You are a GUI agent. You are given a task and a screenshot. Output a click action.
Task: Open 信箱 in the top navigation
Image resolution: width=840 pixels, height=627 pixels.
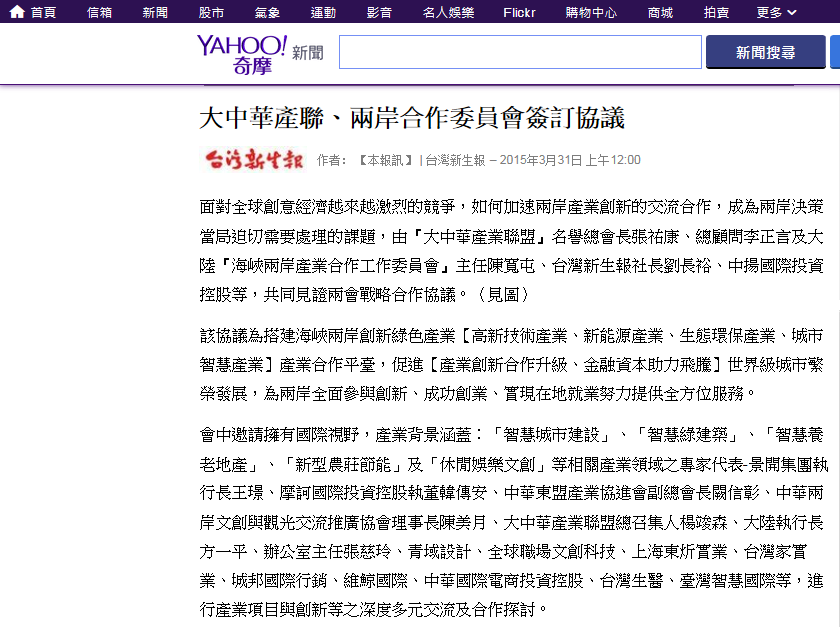pyautogui.click(x=100, y=12)
